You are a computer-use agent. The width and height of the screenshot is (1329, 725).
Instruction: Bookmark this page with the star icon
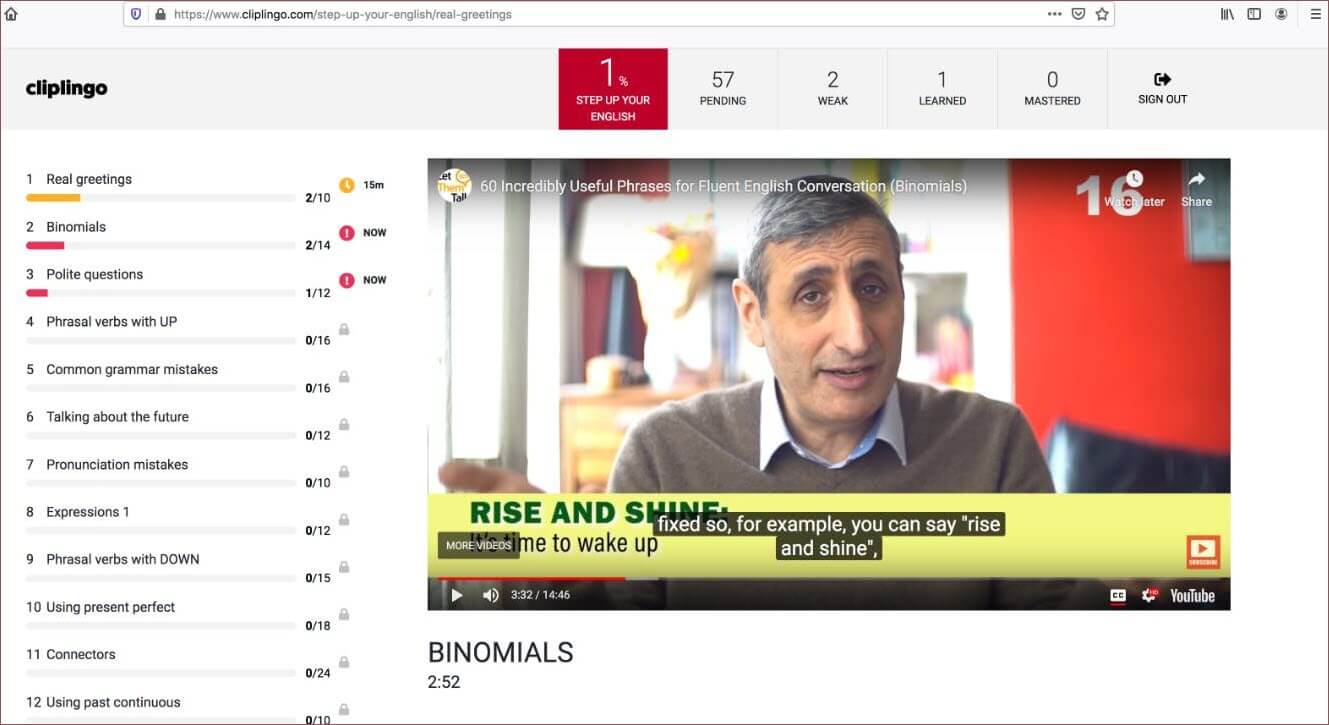[1102, 14]
